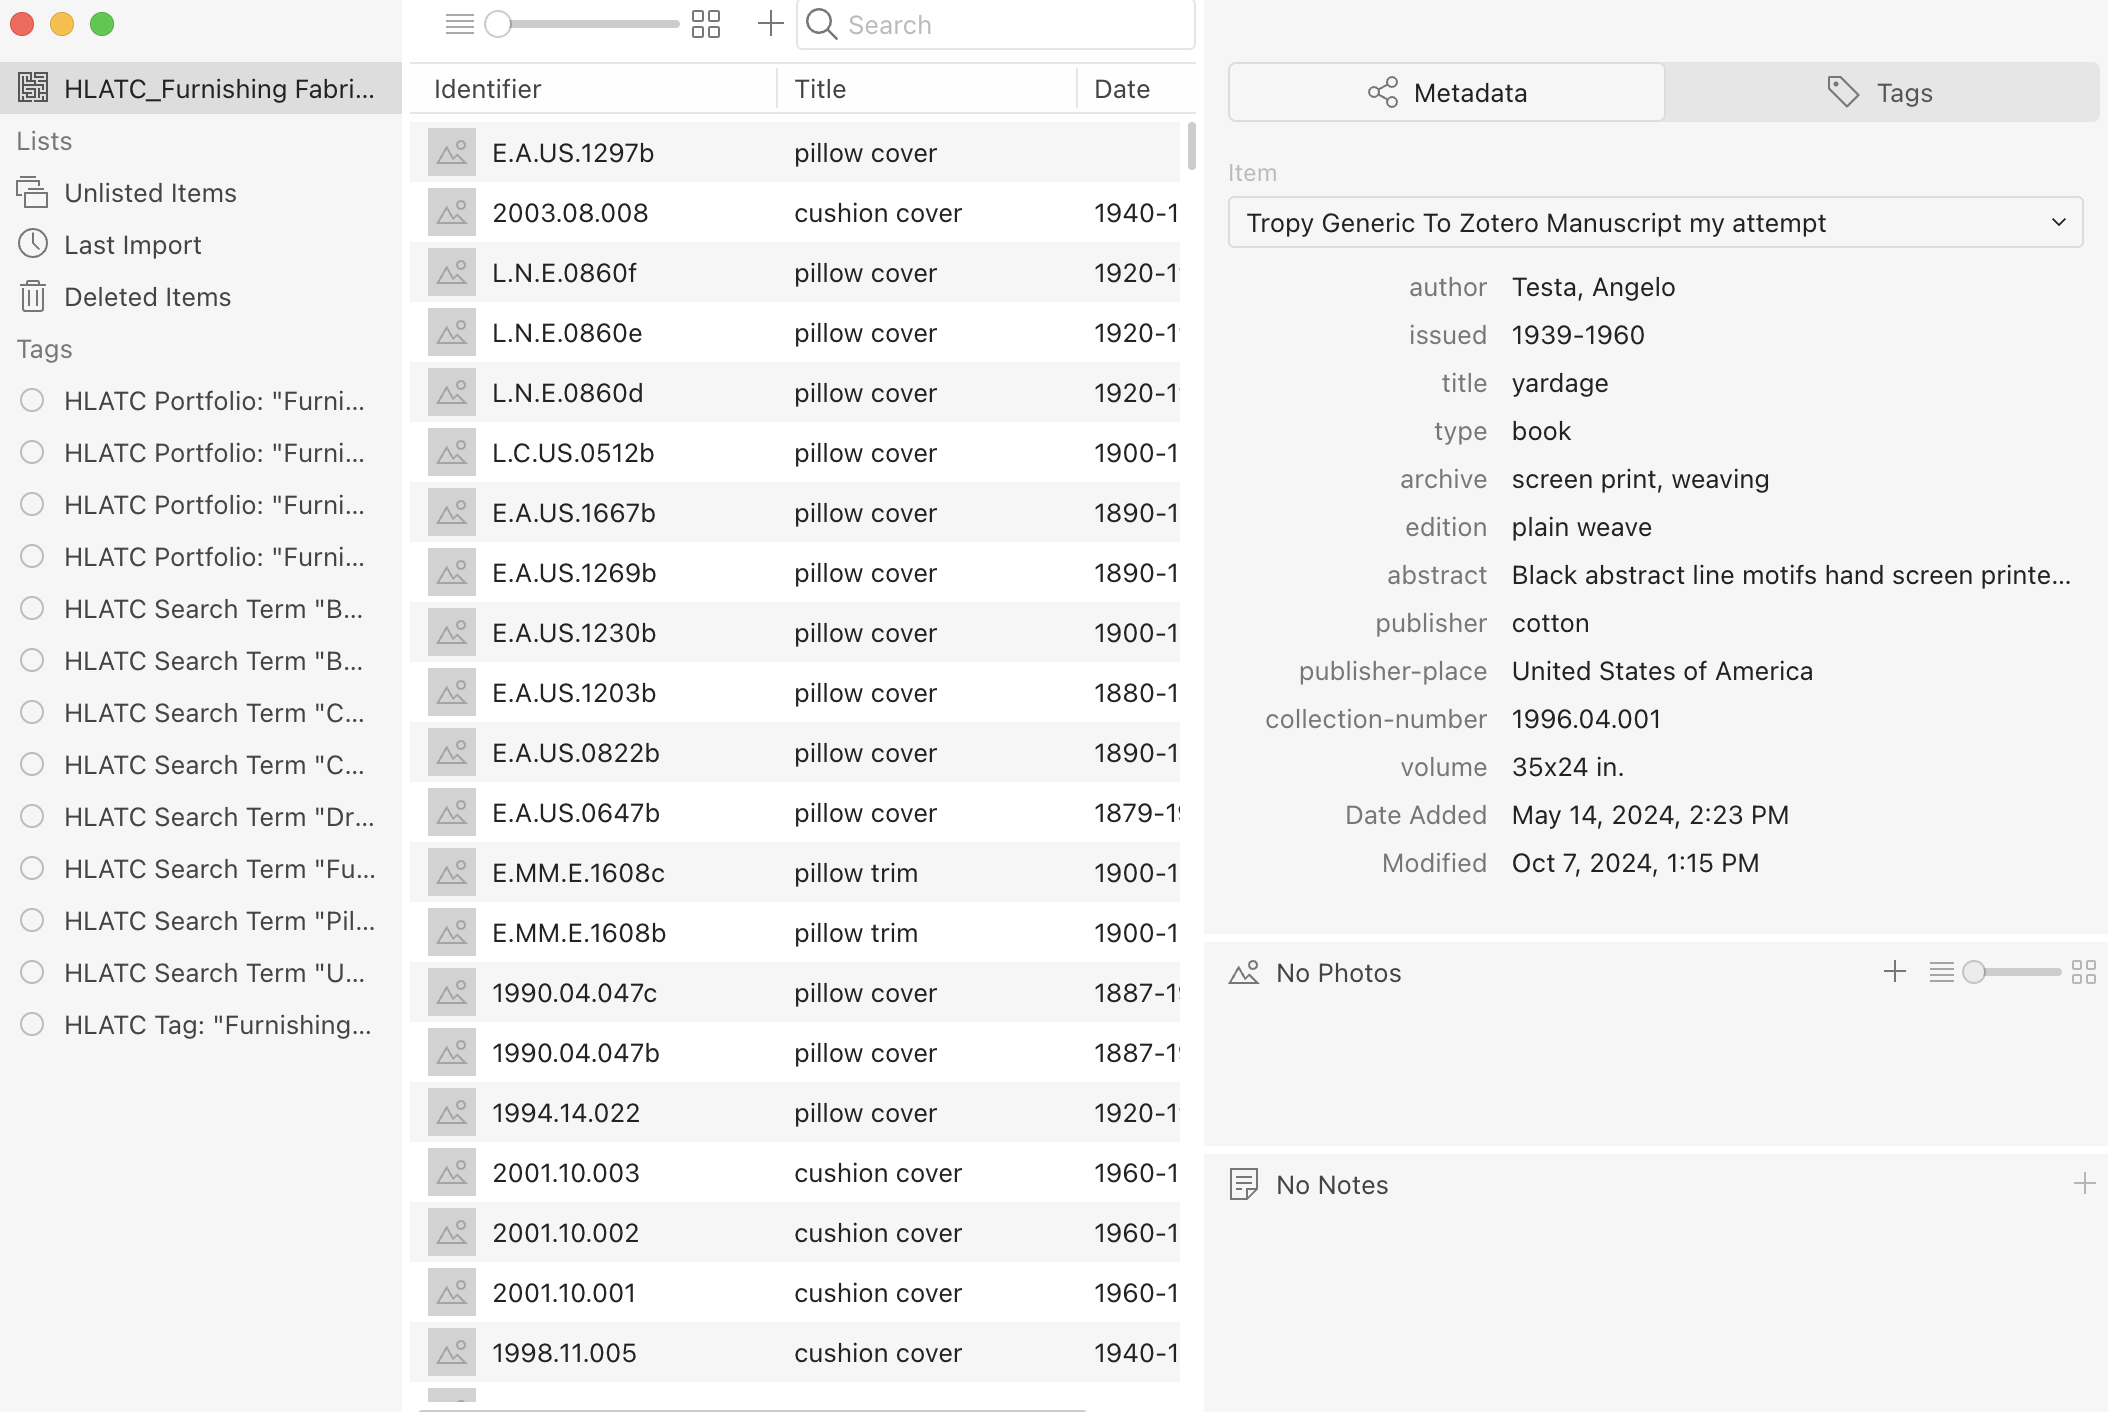Click the item list vertical scrollbar

(1191, 146)
